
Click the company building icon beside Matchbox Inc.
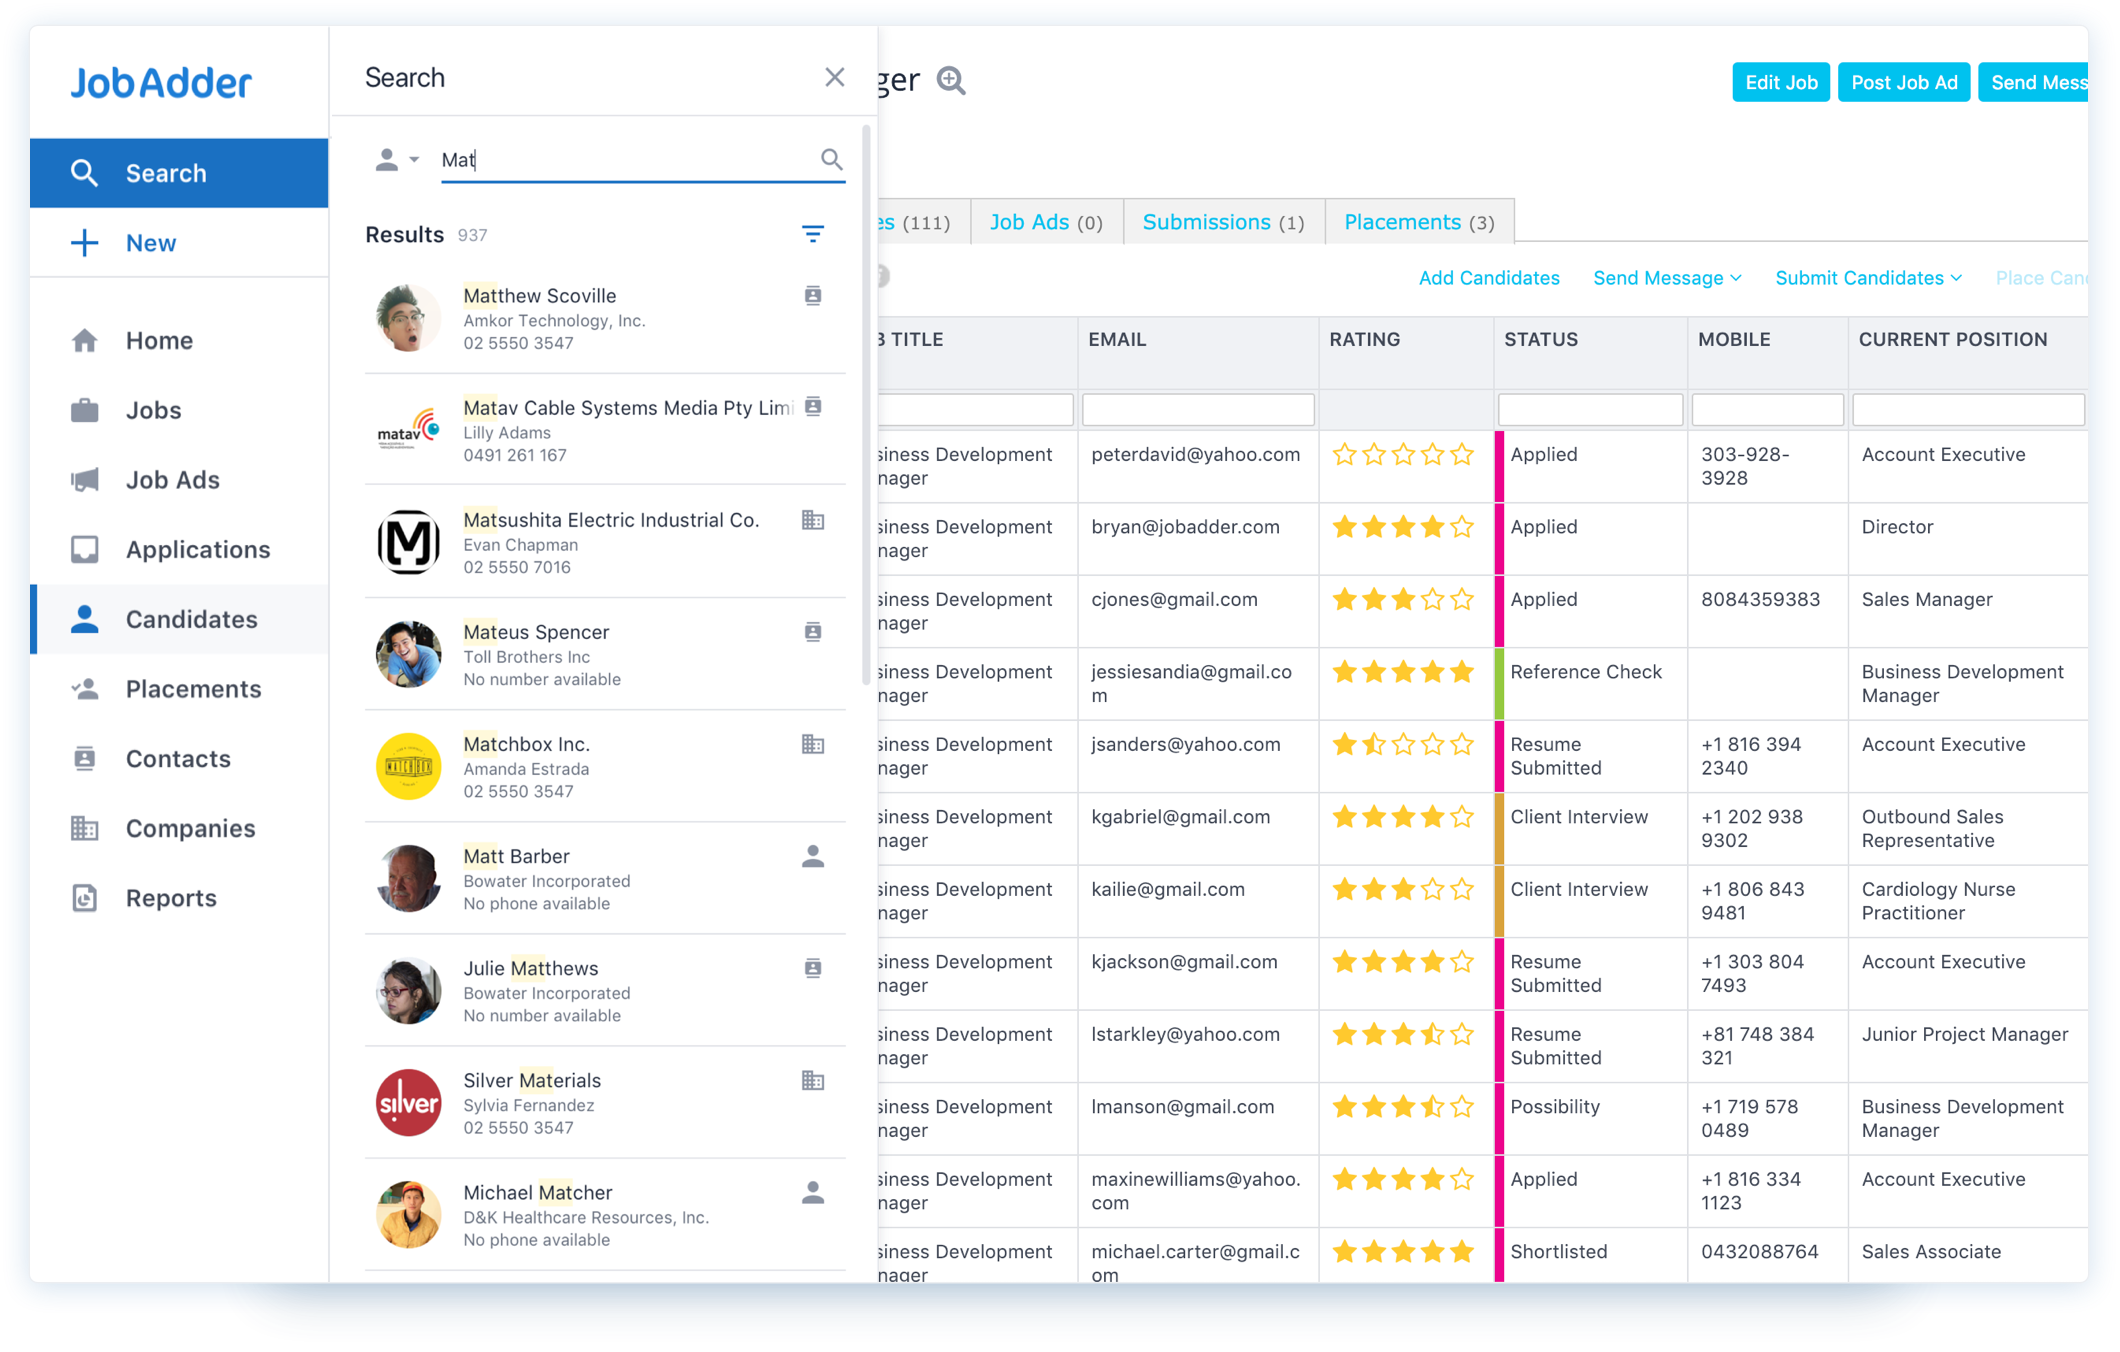813,744
